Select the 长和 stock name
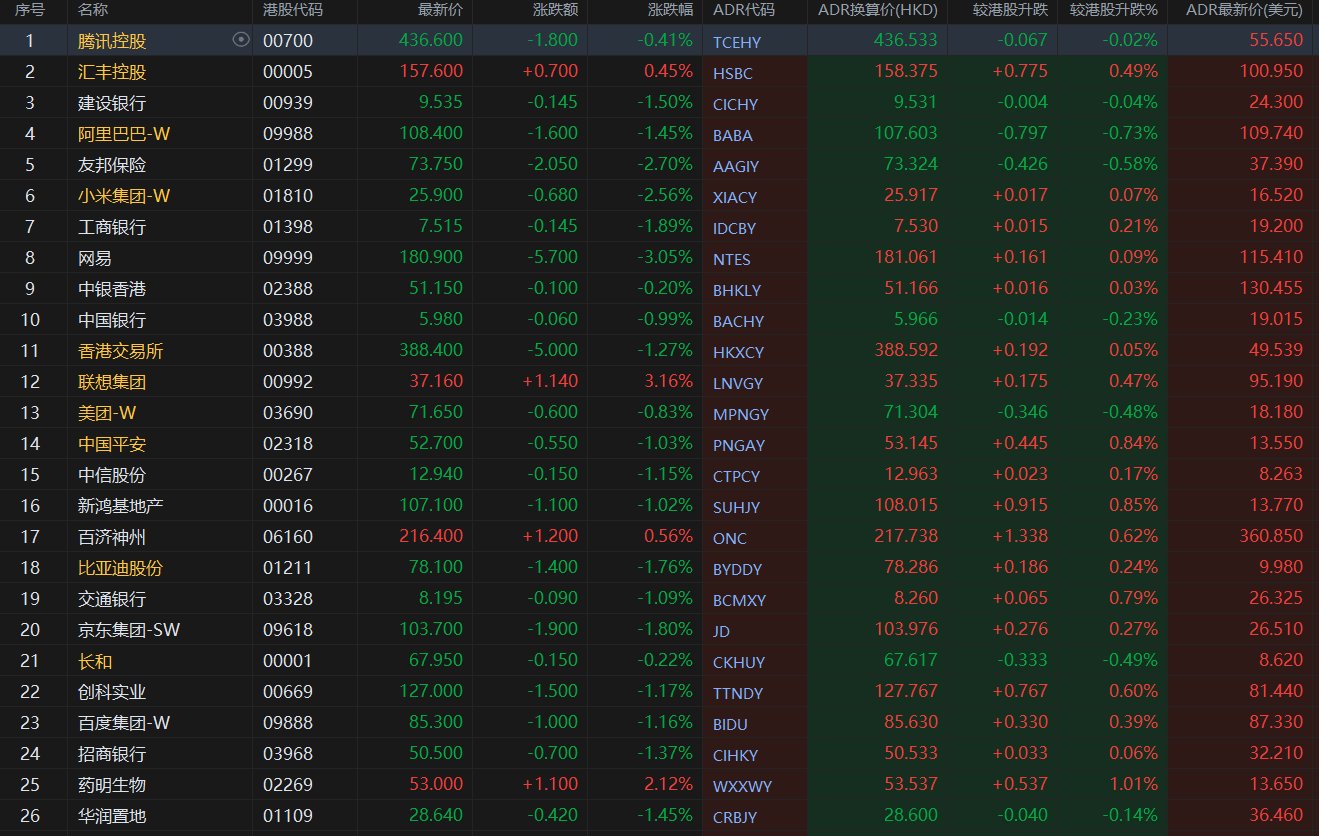 click(95, 661)
